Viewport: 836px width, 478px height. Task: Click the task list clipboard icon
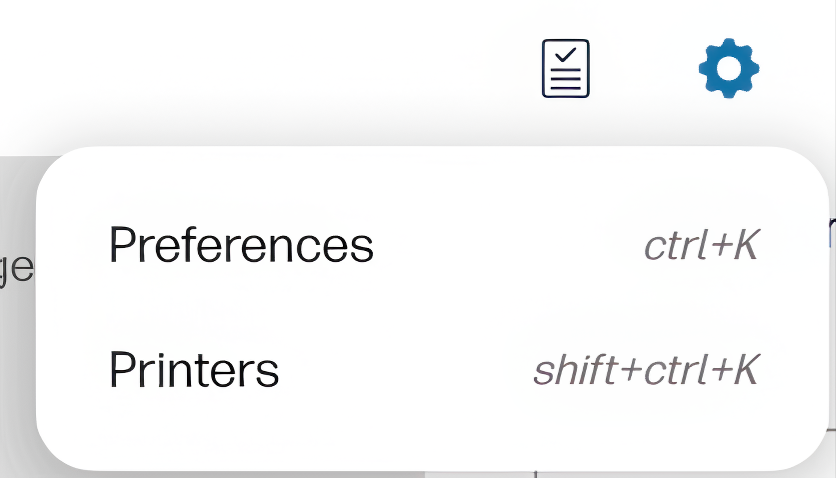point(565,68)
